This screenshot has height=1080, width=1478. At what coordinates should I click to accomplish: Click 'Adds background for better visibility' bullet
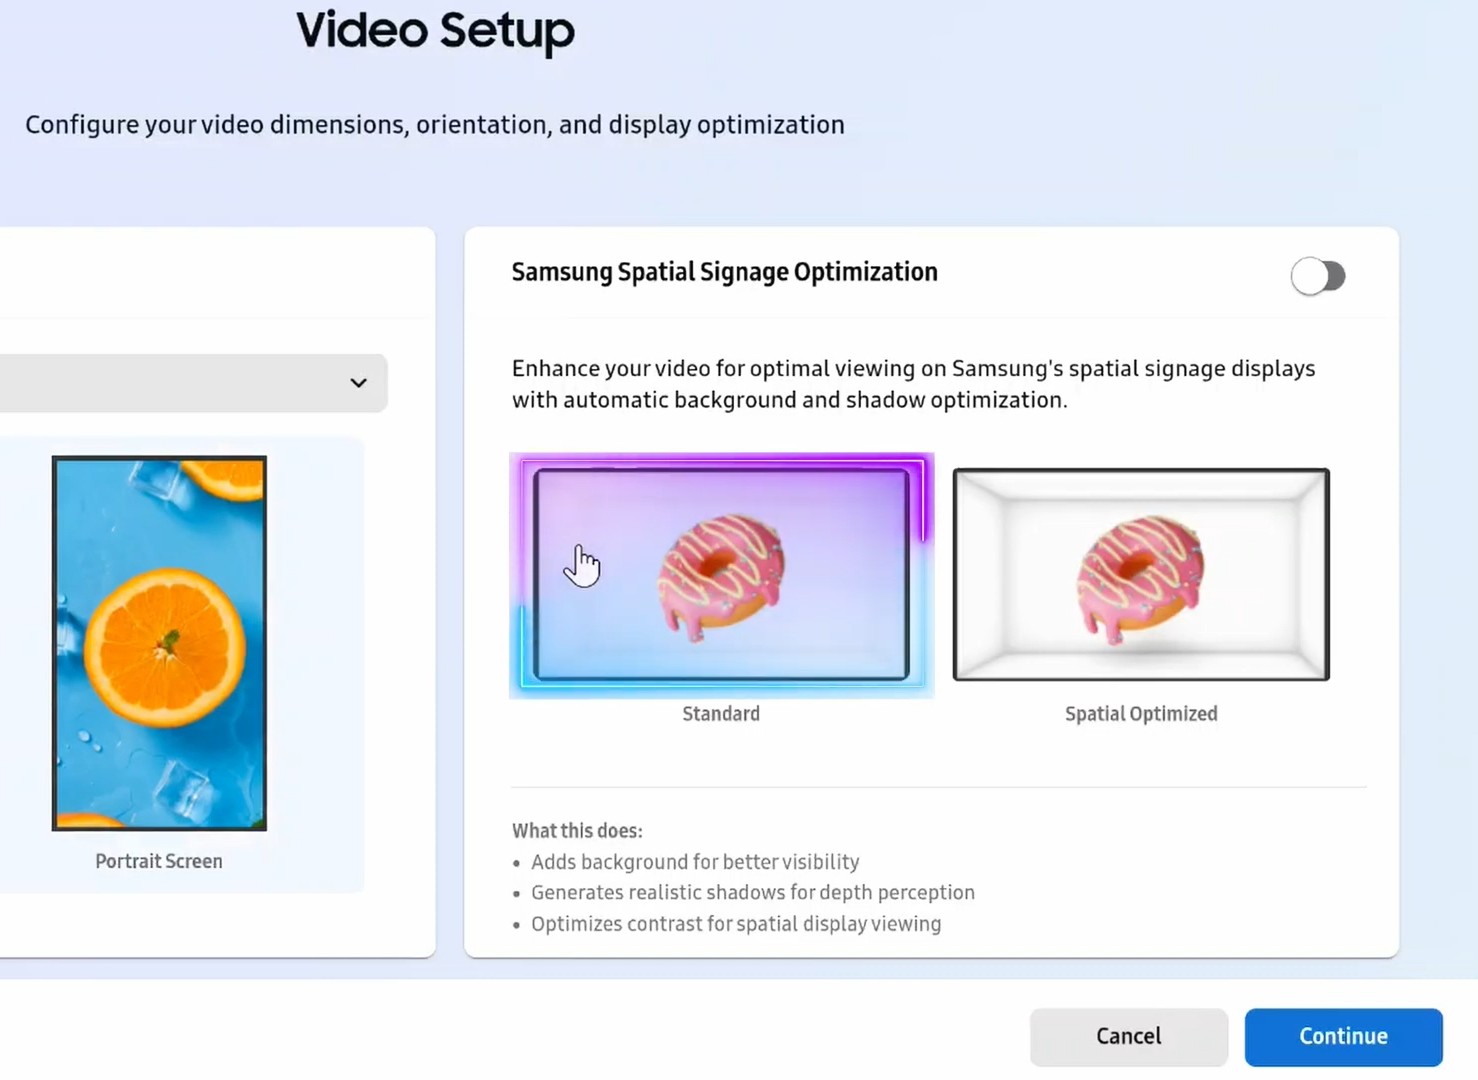click(x=695, y=862)
